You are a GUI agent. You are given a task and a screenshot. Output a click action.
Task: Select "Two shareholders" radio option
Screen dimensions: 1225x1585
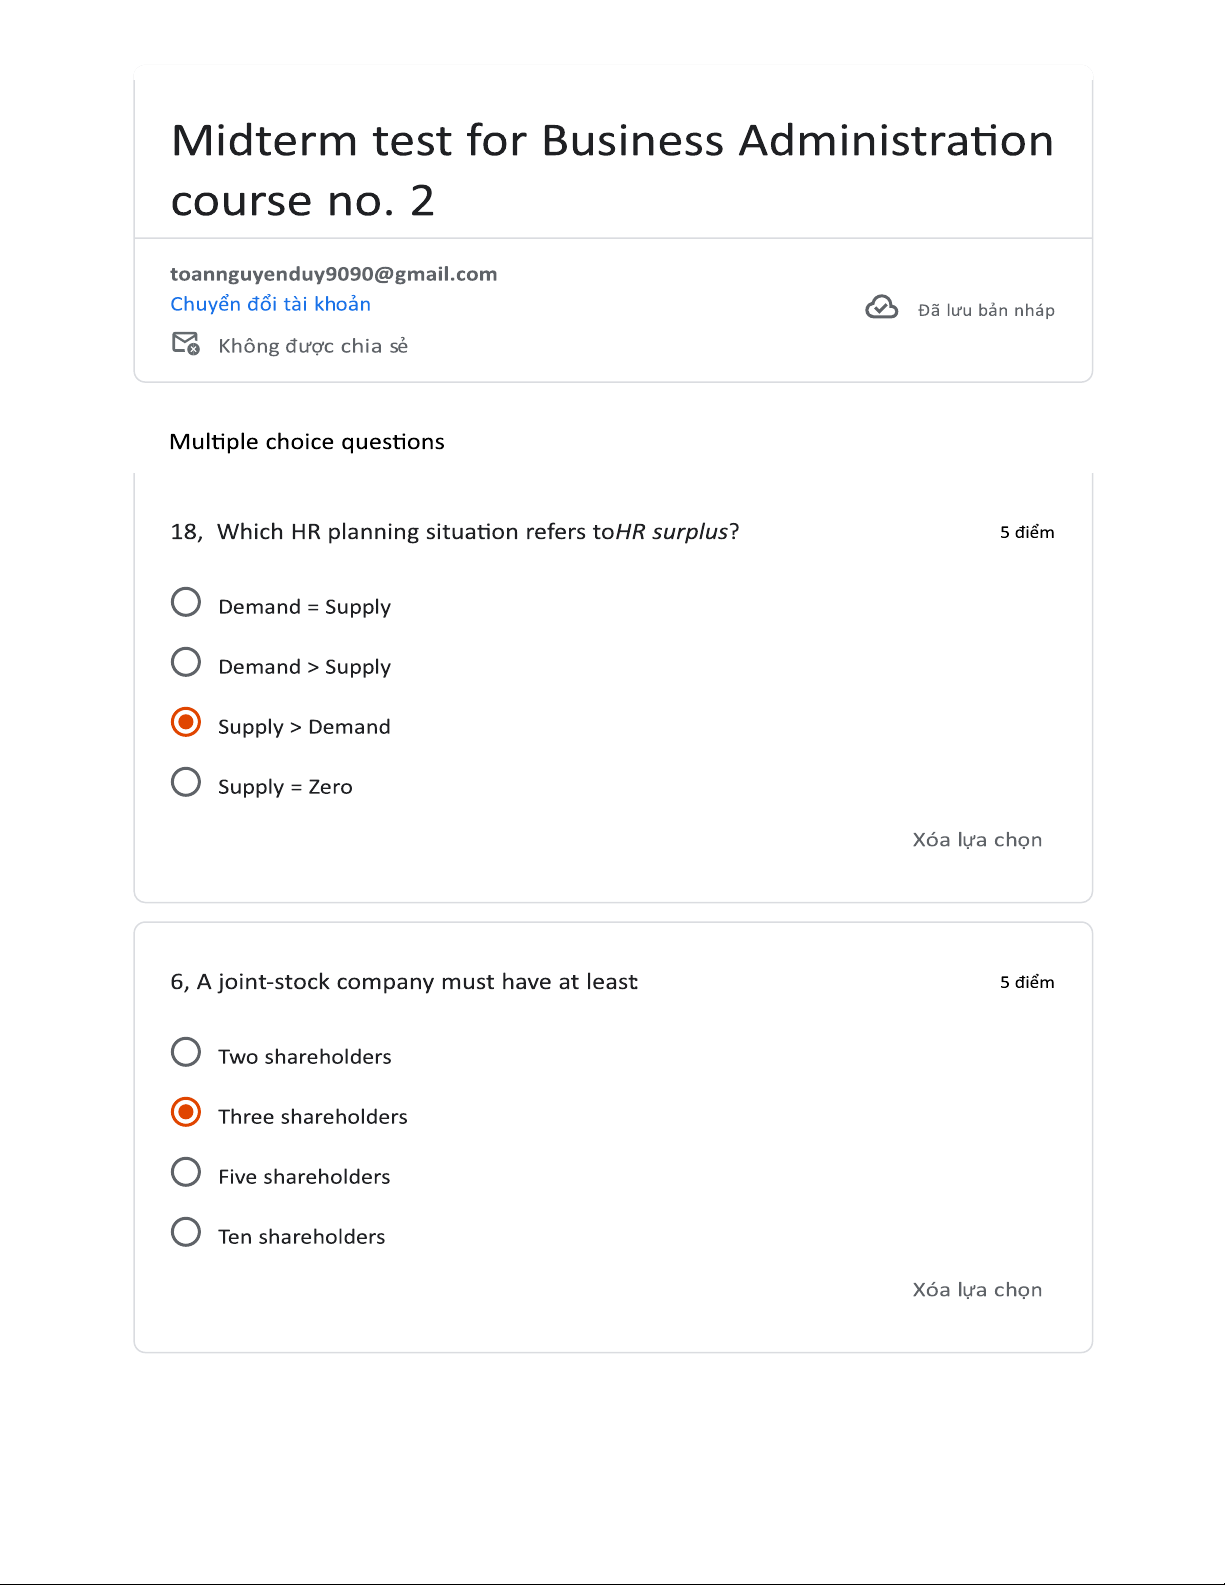[x=186, y=1053]
